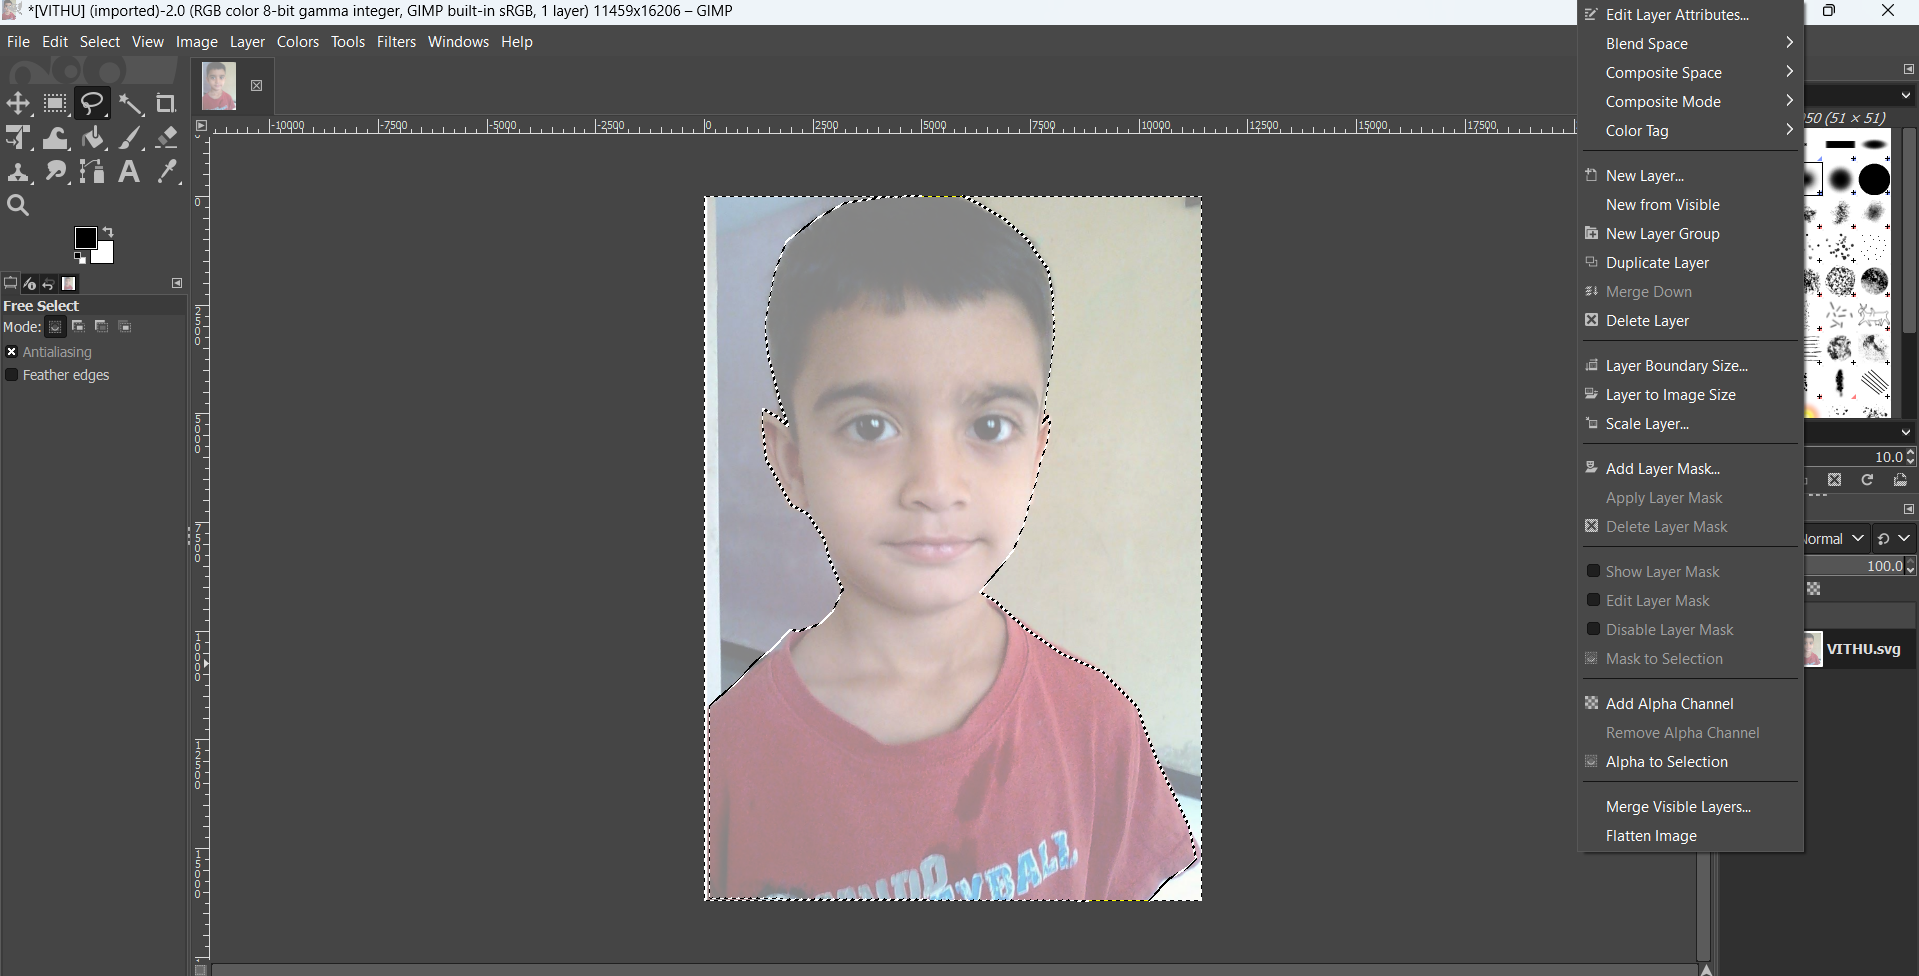This screenshot has width=1919, height=976.
Task: Select the Warp Transform tool
Action: click(x=55, y=138)
